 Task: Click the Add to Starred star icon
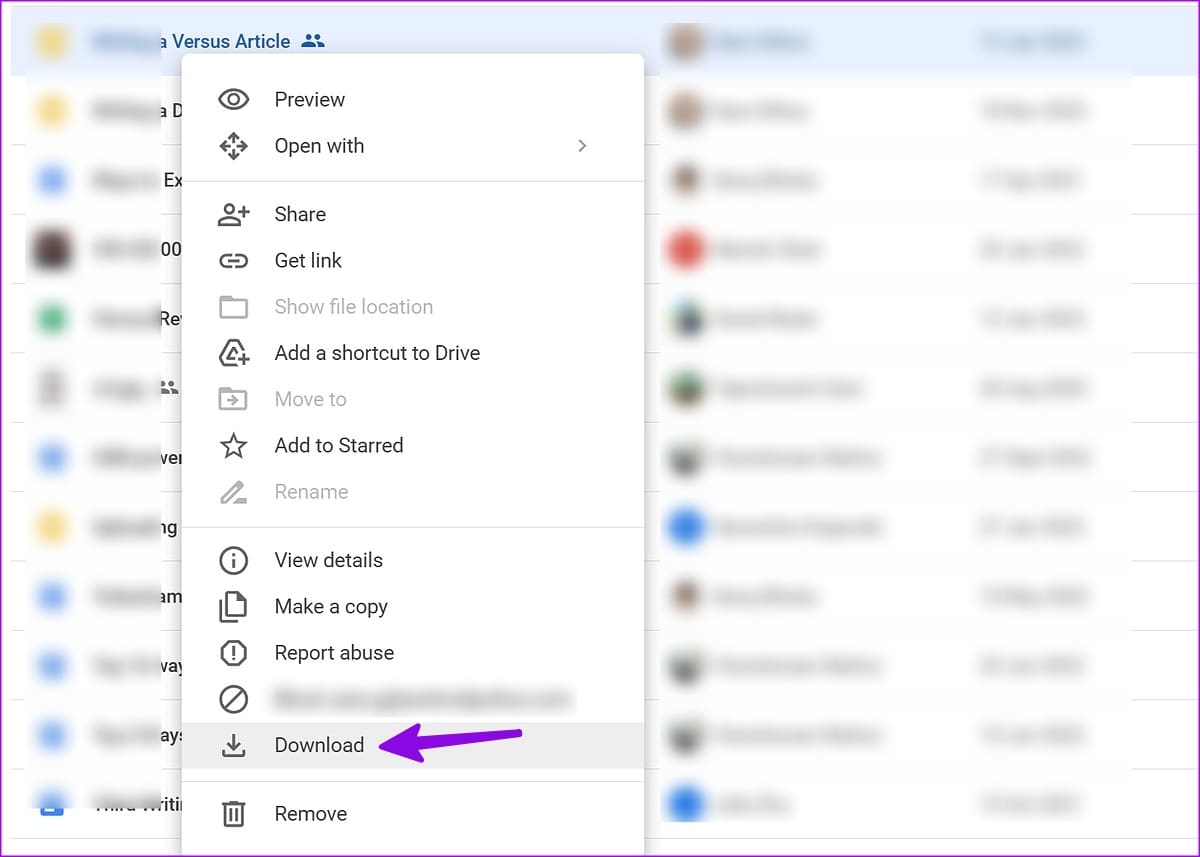point(233,445)
